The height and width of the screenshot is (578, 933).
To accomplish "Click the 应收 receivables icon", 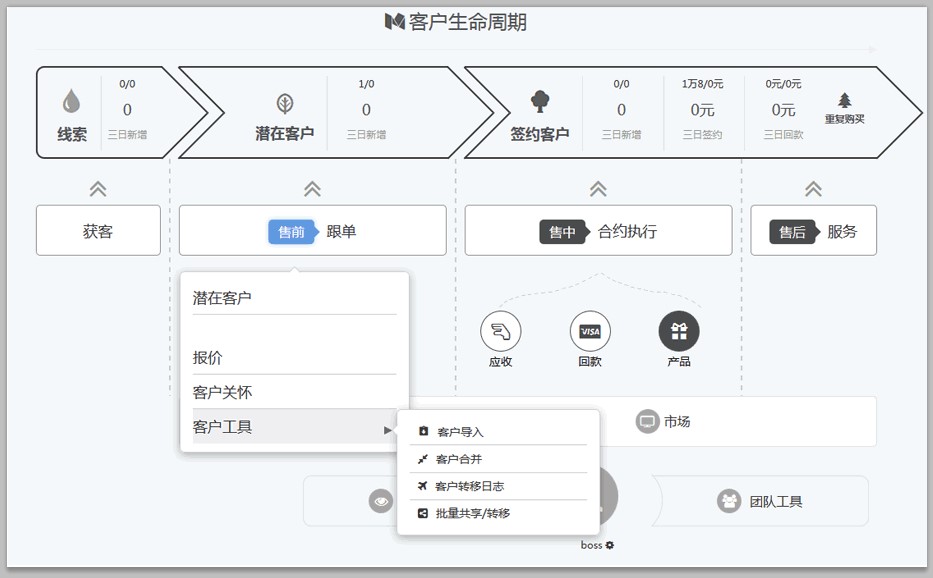I will (500, 331).
